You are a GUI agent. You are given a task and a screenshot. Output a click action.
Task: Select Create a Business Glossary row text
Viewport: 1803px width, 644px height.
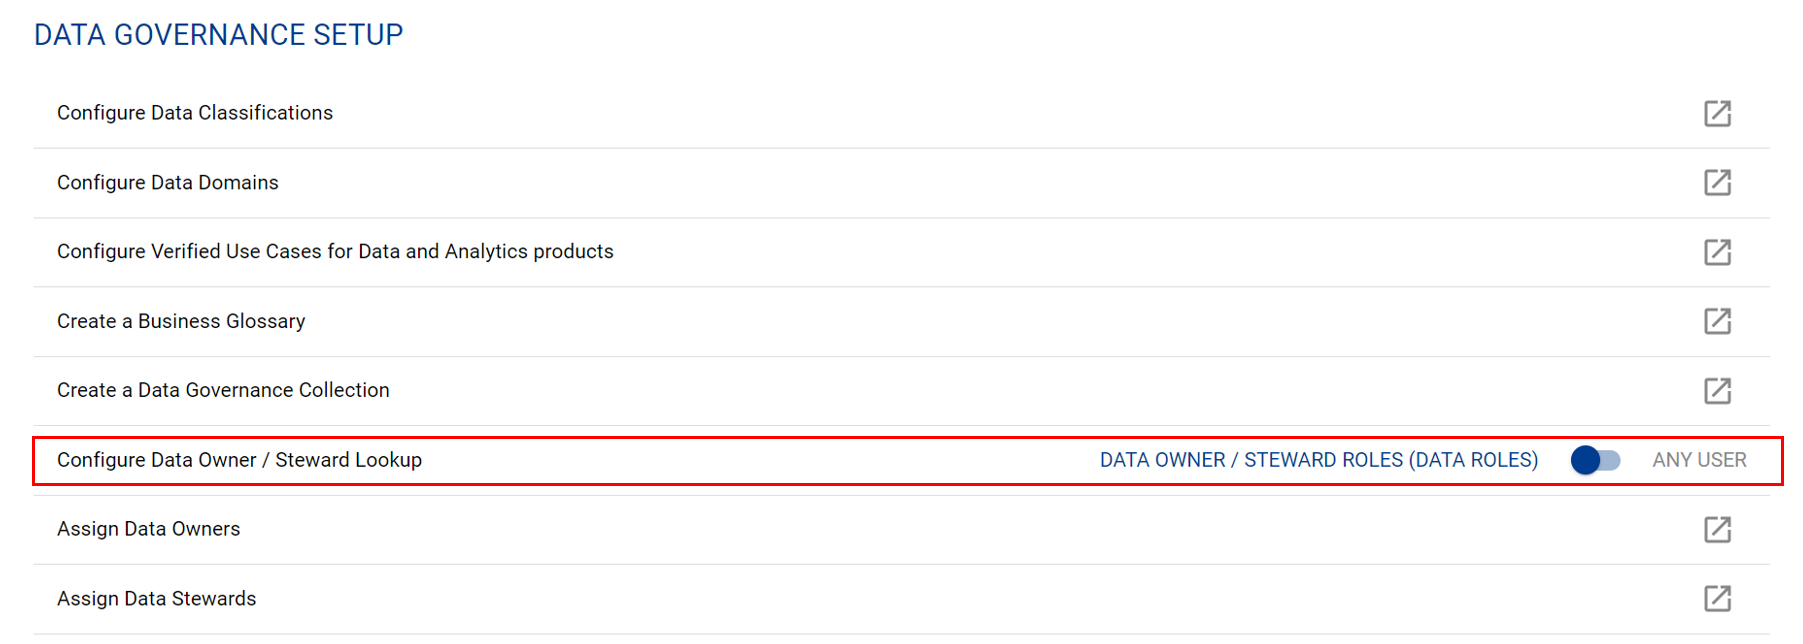tap(181, 321)
